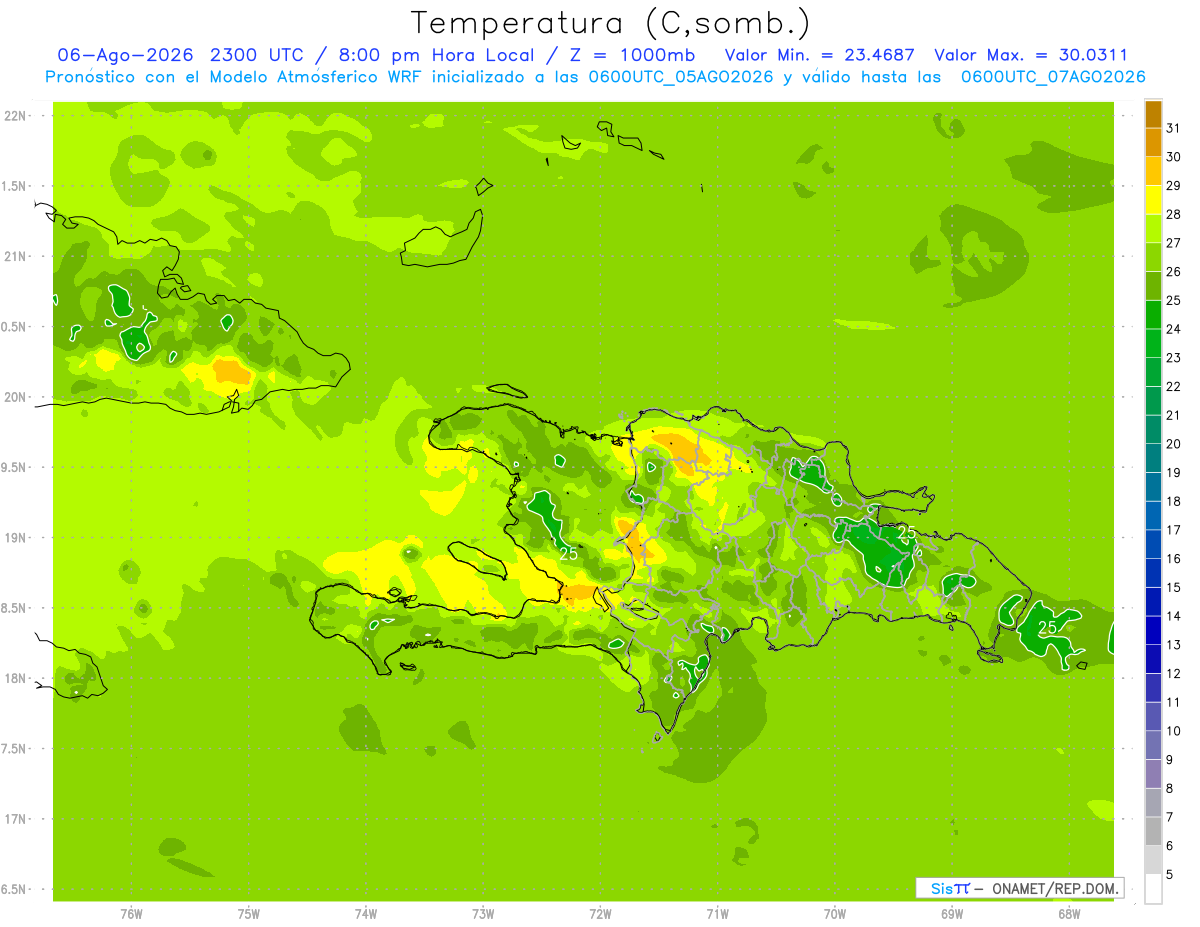Pick the white legend band below 5

pyautogui.click(x=1153, y=888)
